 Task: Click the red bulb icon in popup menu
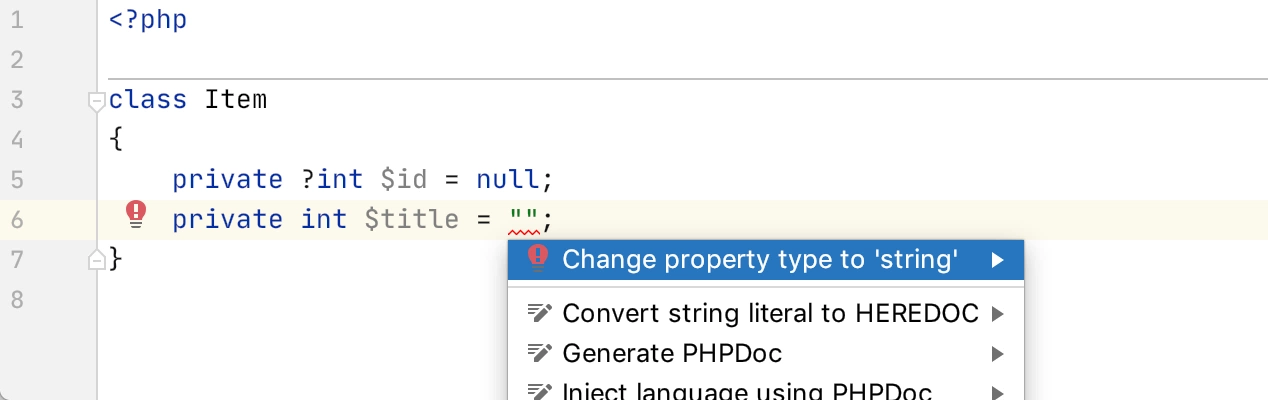tap(538, 259)
